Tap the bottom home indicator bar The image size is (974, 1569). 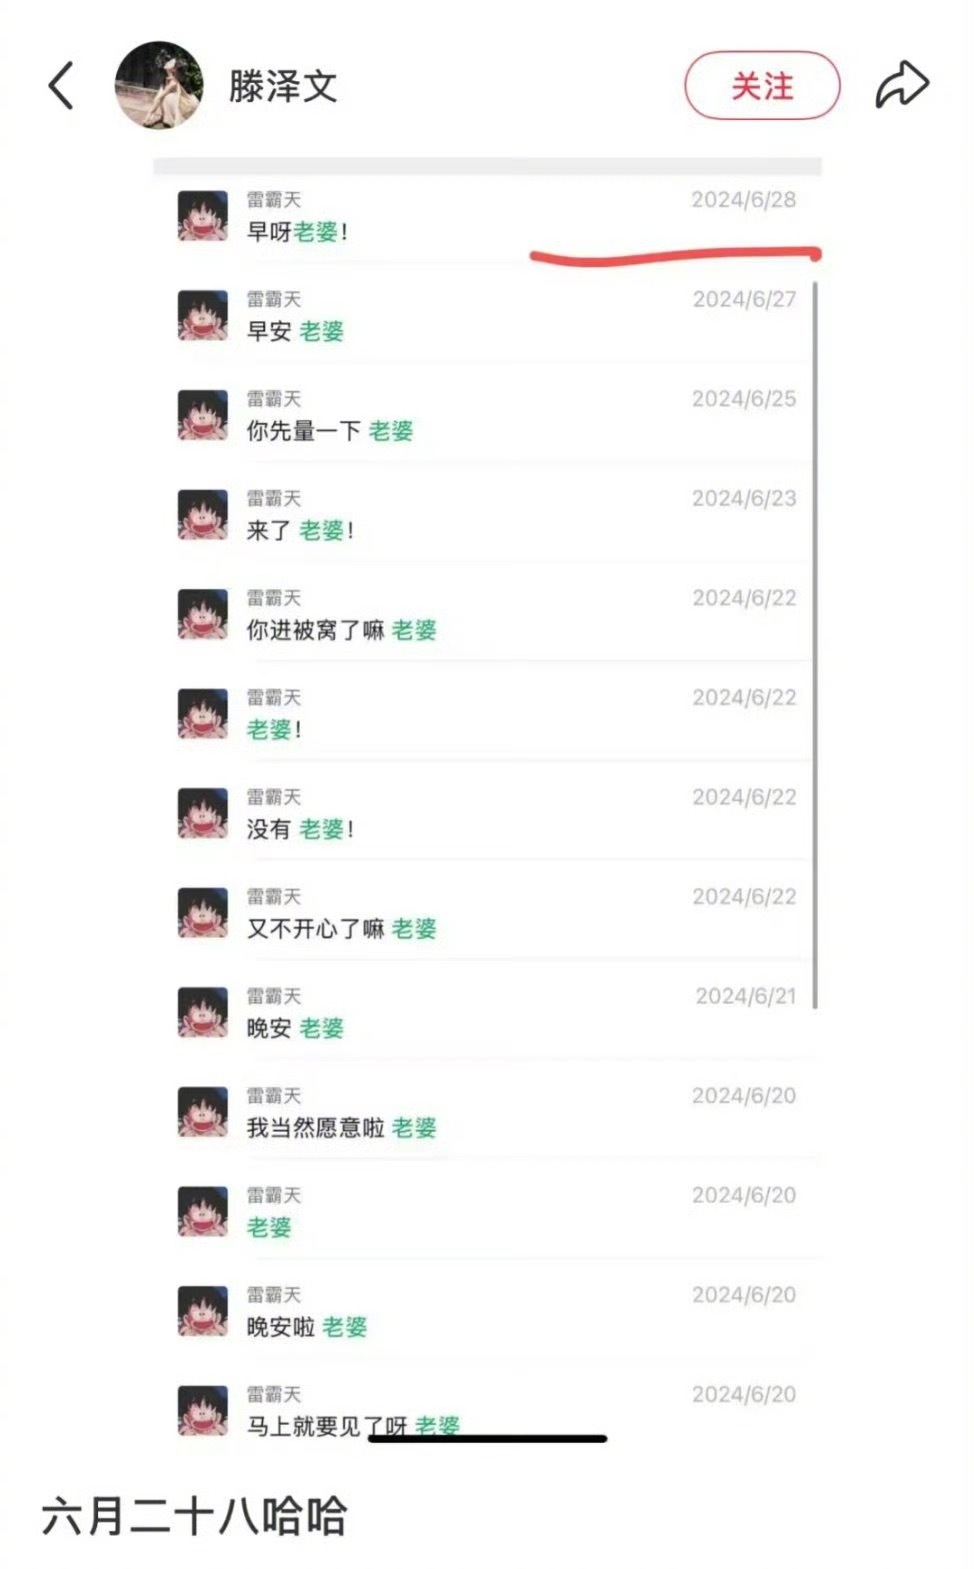[488, 1439]
